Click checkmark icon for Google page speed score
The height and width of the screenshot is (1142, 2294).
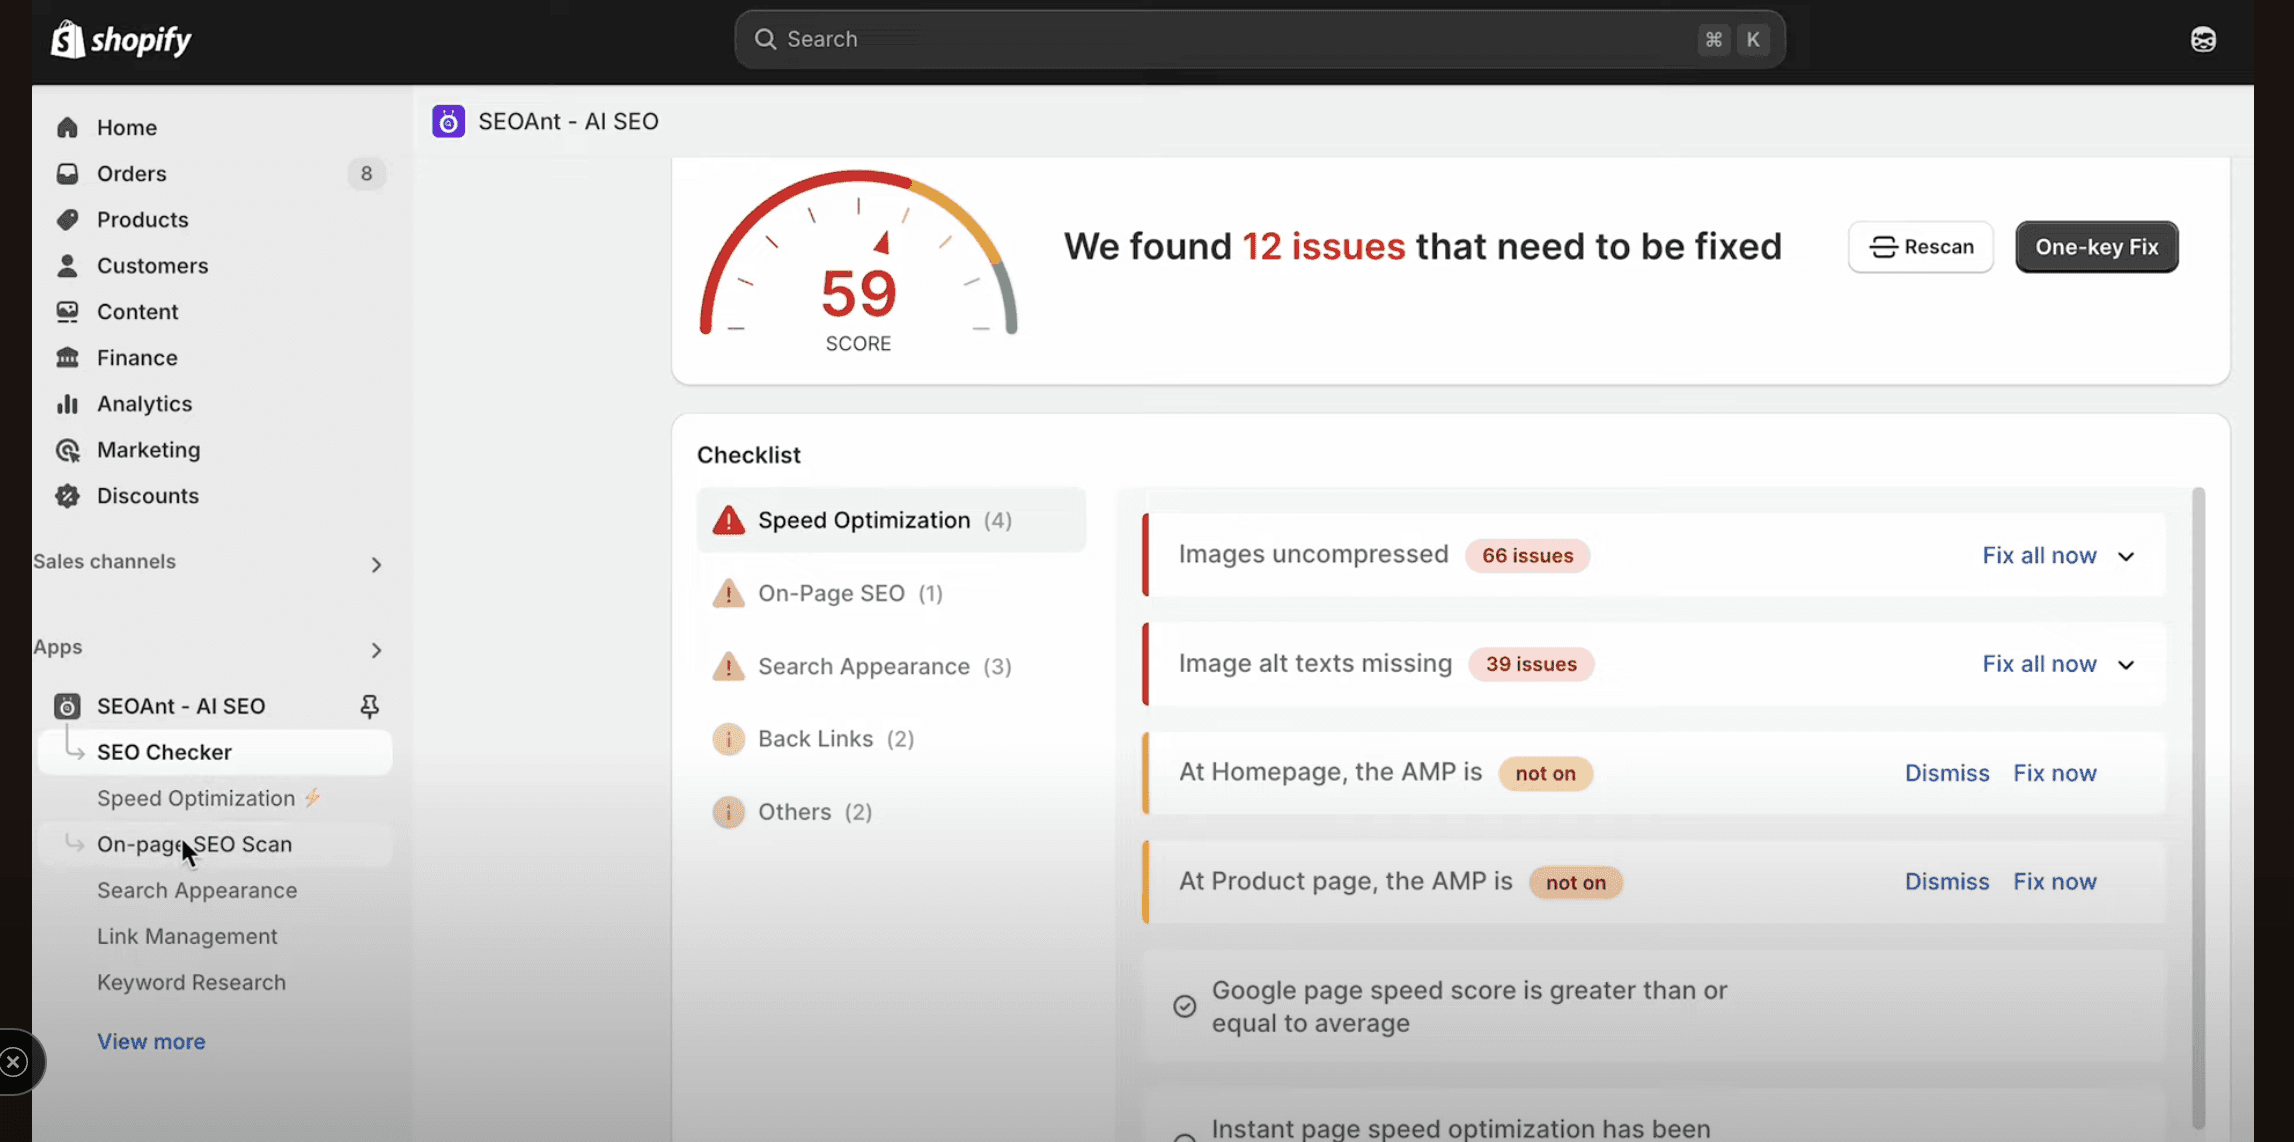pyautogui.click(x=1184, y=1006)
